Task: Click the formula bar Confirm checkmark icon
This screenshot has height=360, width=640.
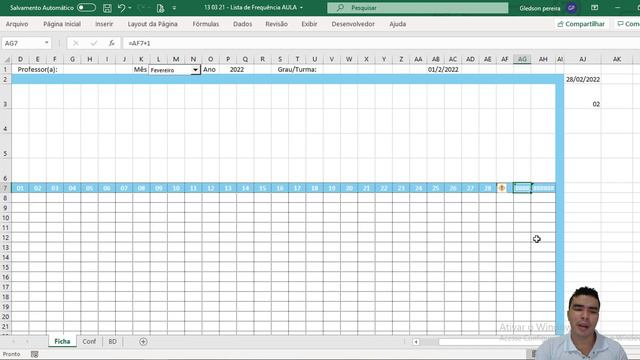Action: click(94, 43)
